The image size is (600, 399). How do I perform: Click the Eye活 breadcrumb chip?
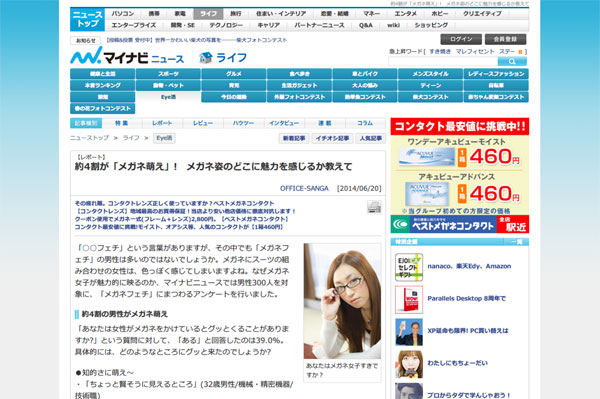click(x=164, y=138)
